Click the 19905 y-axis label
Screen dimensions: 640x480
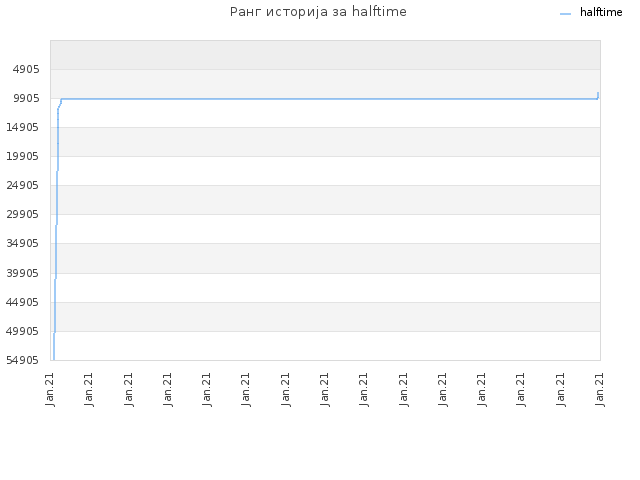[x=22, y=156]
